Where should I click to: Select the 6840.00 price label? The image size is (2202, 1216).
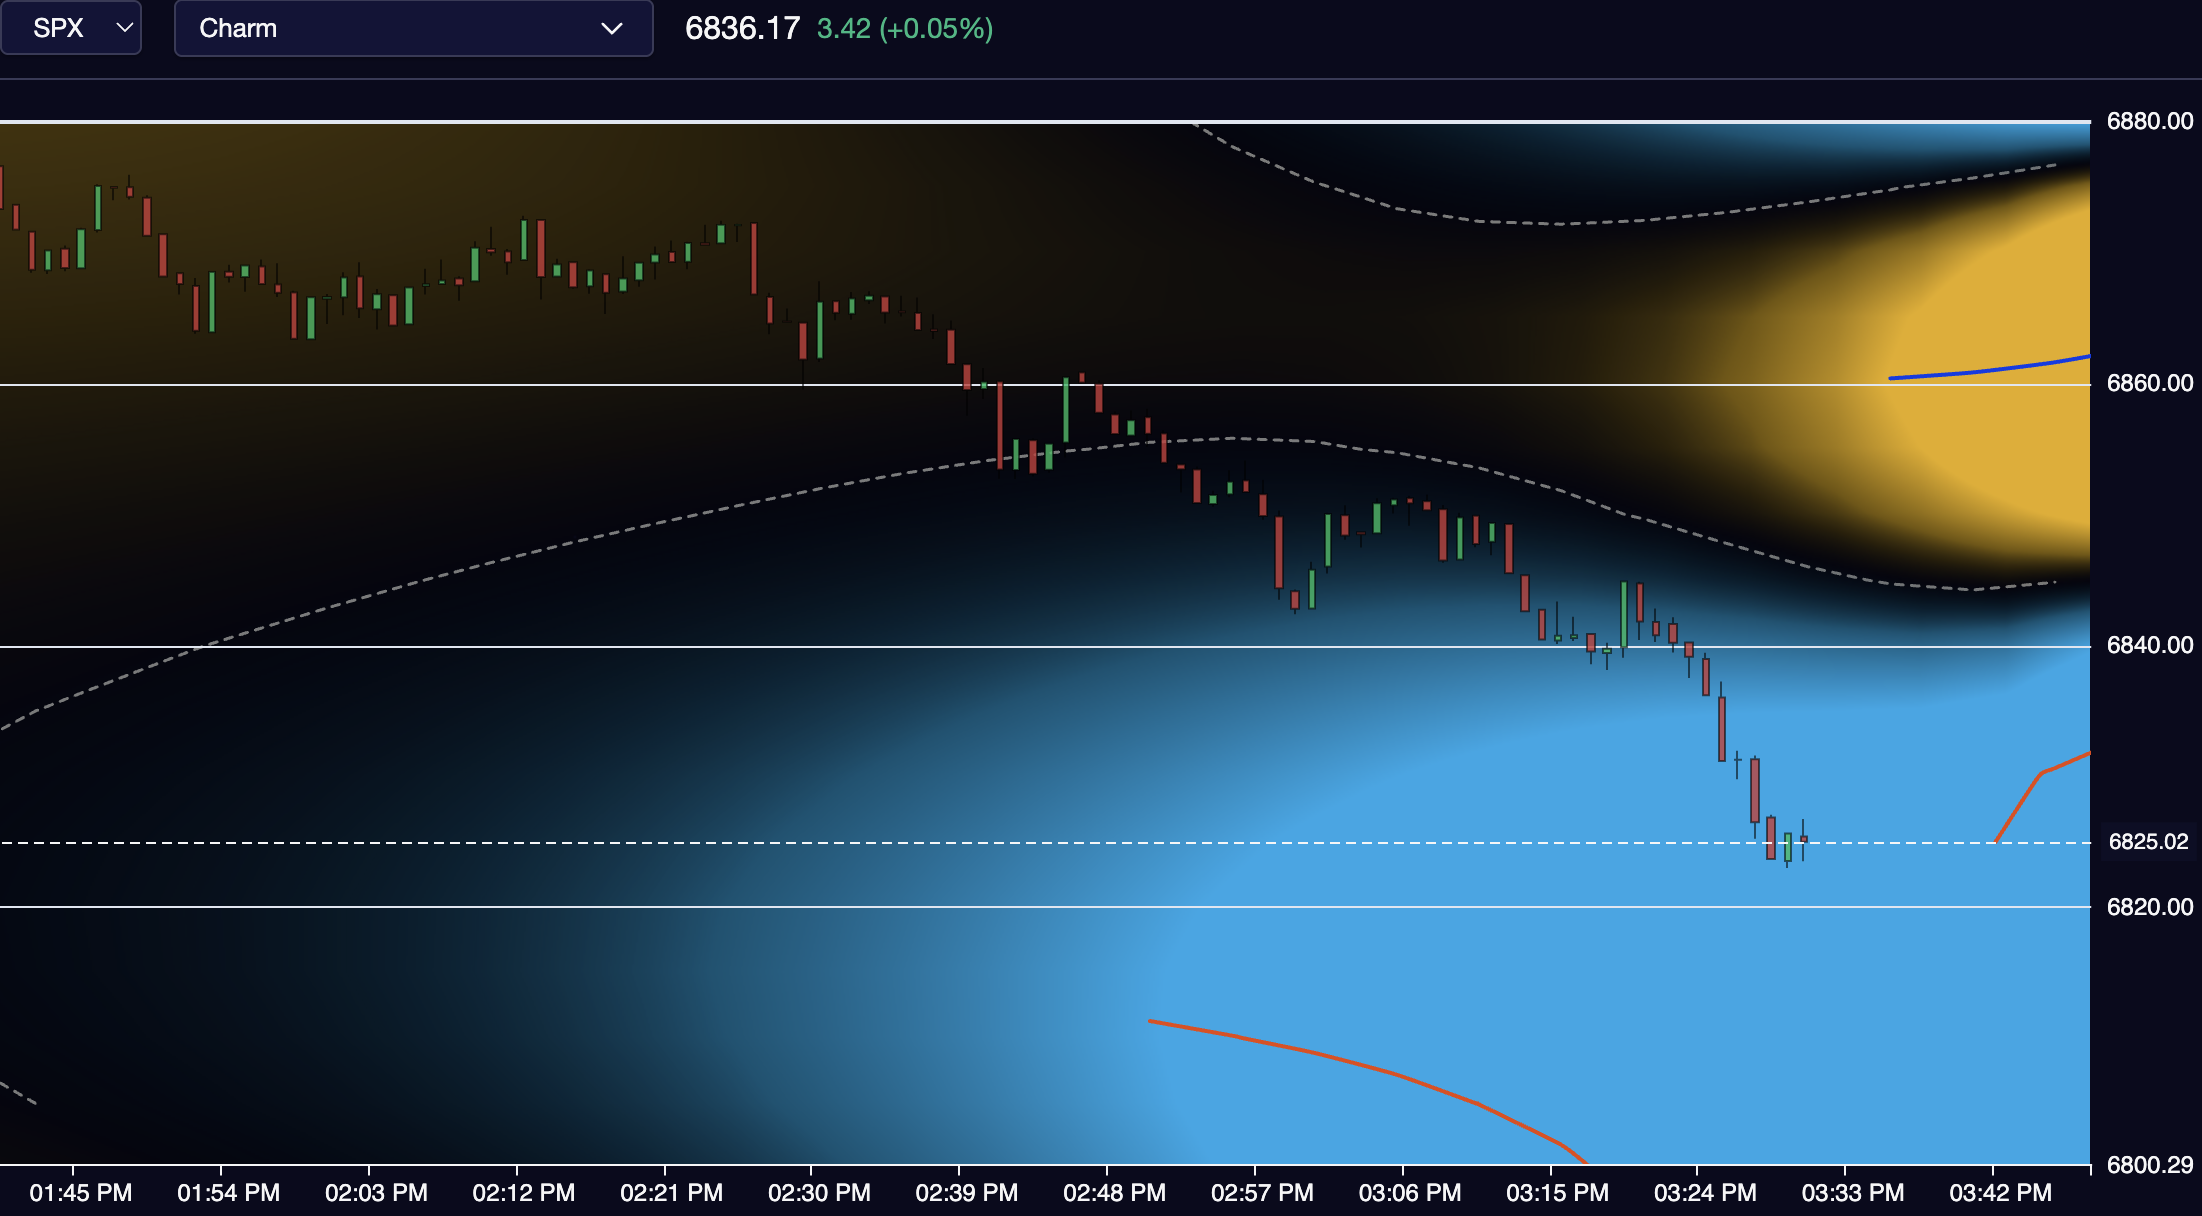[x=2150, y=645]
